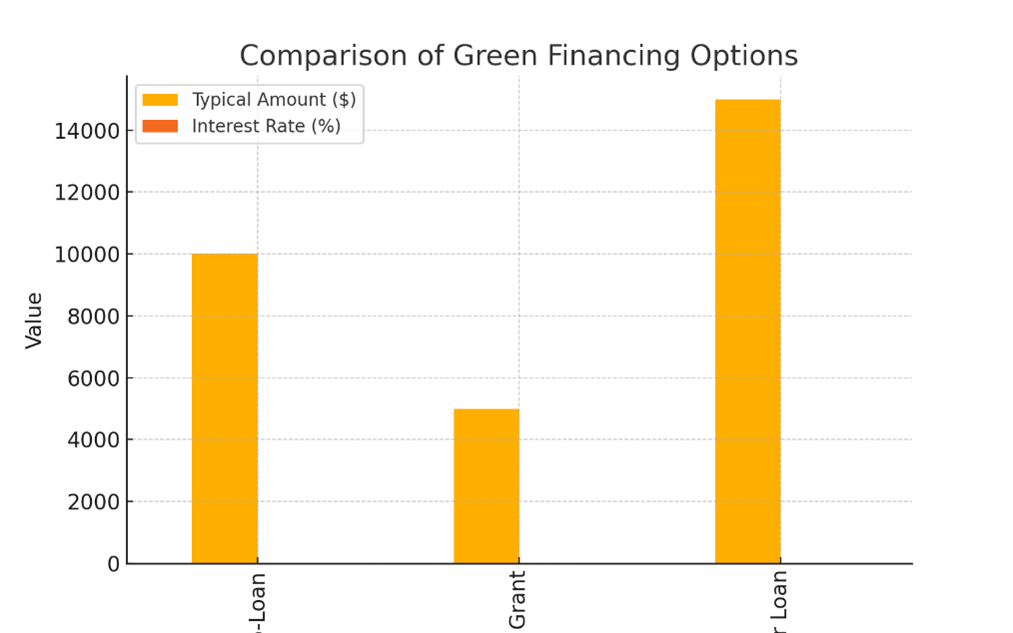Click the "Grant" x-axis category label
Screen dimensions: 1013x633
pyautogui.click(x=517, y=600)
